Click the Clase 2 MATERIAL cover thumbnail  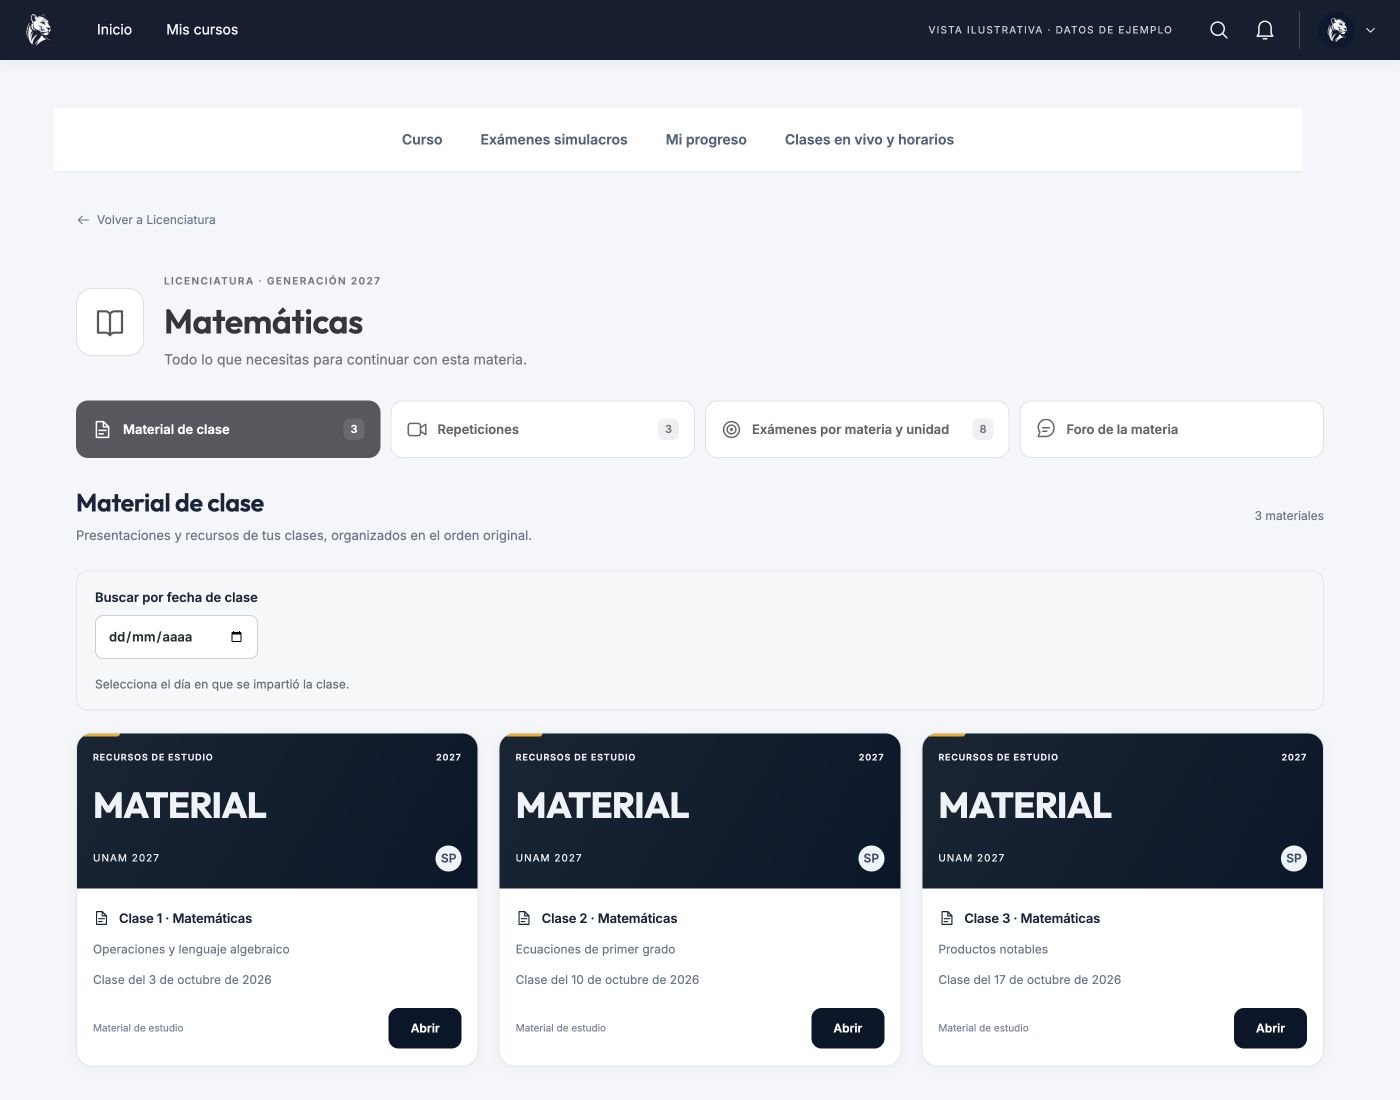tap(700, 811)
